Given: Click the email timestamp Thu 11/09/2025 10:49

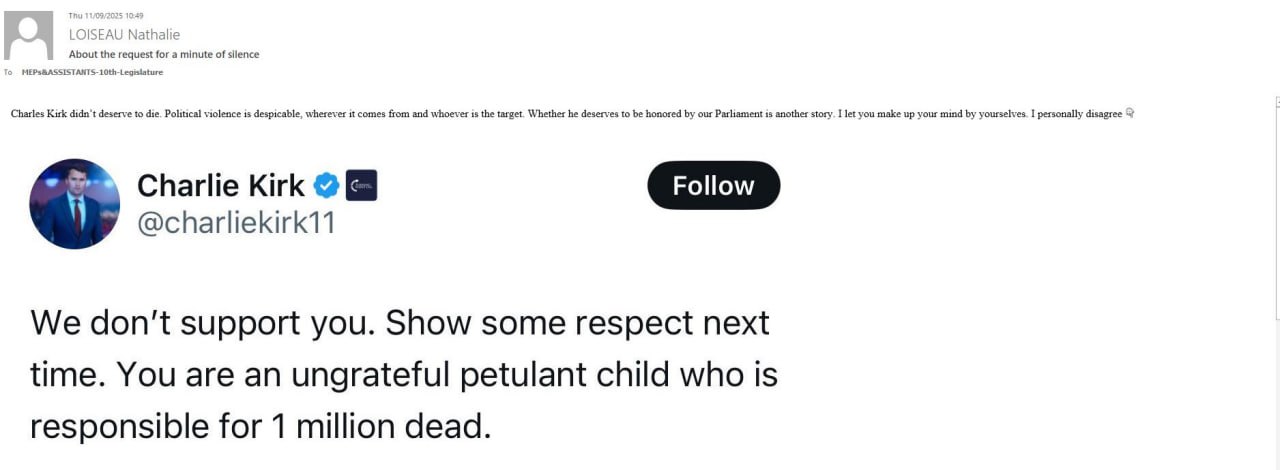Looking at the screenshot, I should click(x=91, y=16).
